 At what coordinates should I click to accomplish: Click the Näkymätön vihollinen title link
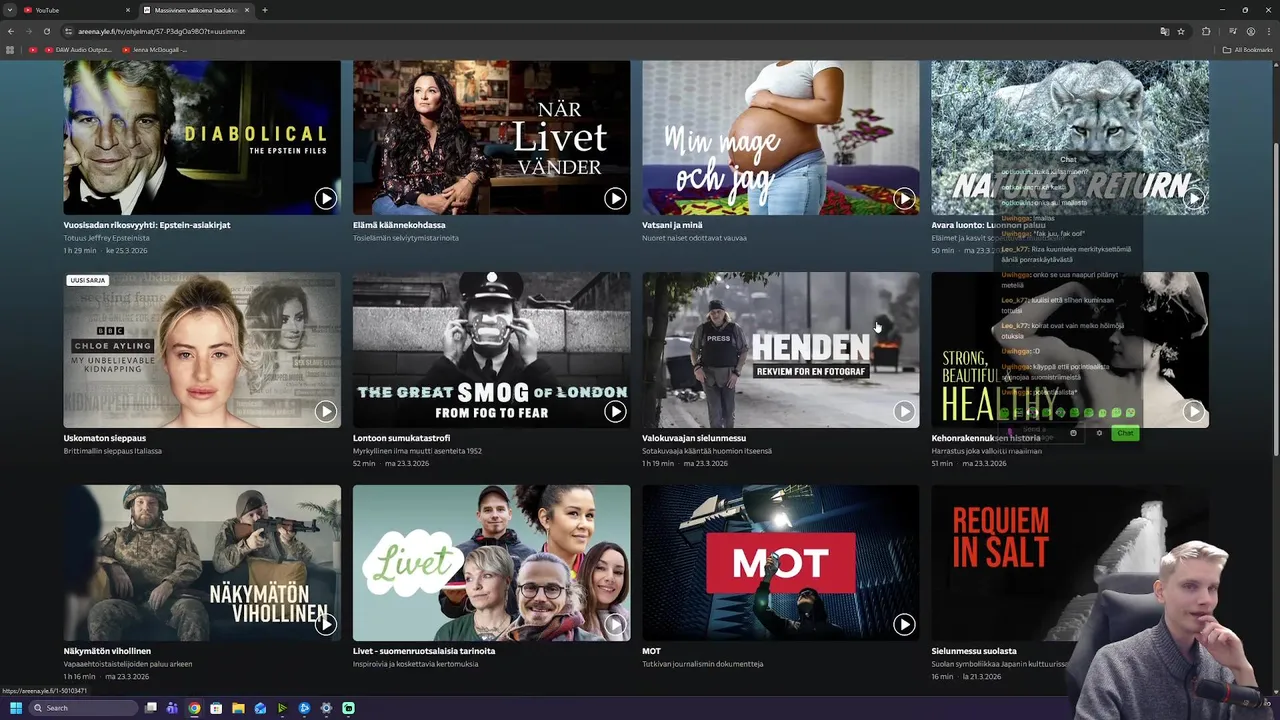pos(107,651)
